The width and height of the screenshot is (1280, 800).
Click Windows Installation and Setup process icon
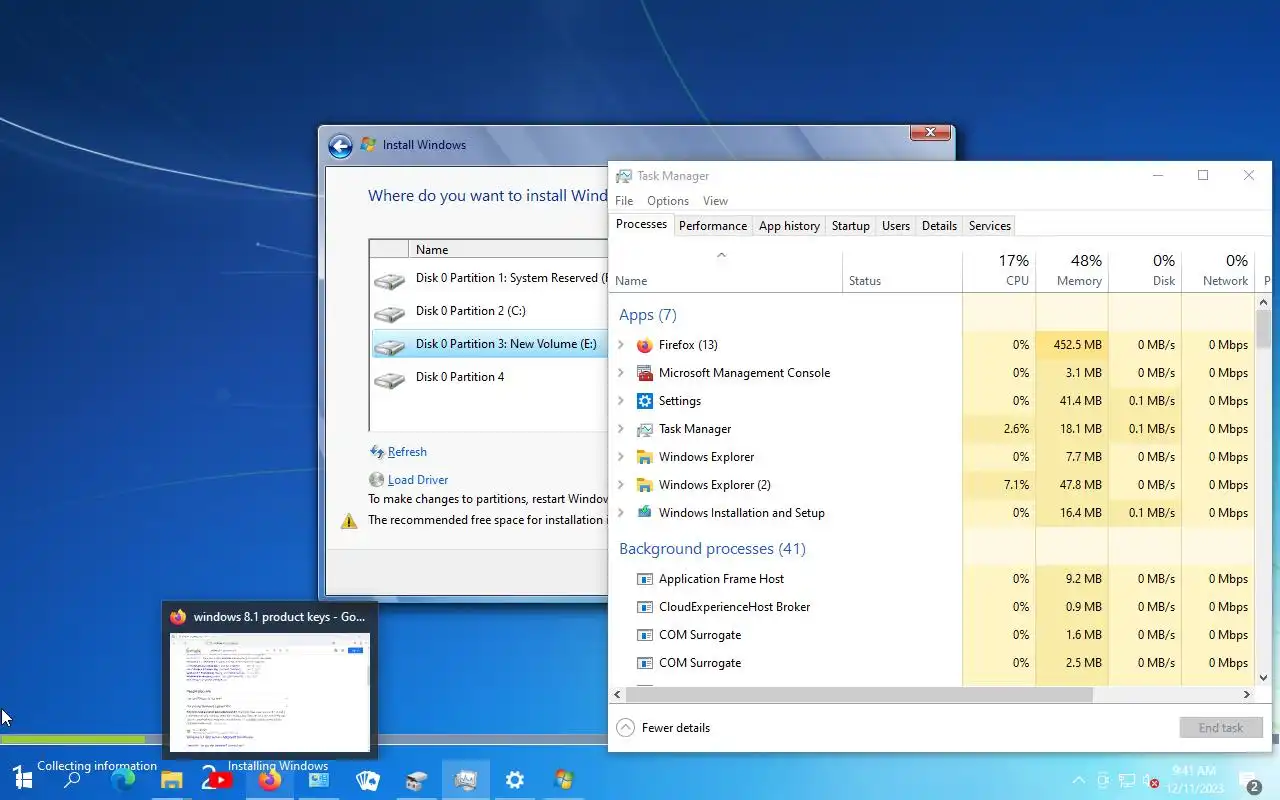[645, 513]
